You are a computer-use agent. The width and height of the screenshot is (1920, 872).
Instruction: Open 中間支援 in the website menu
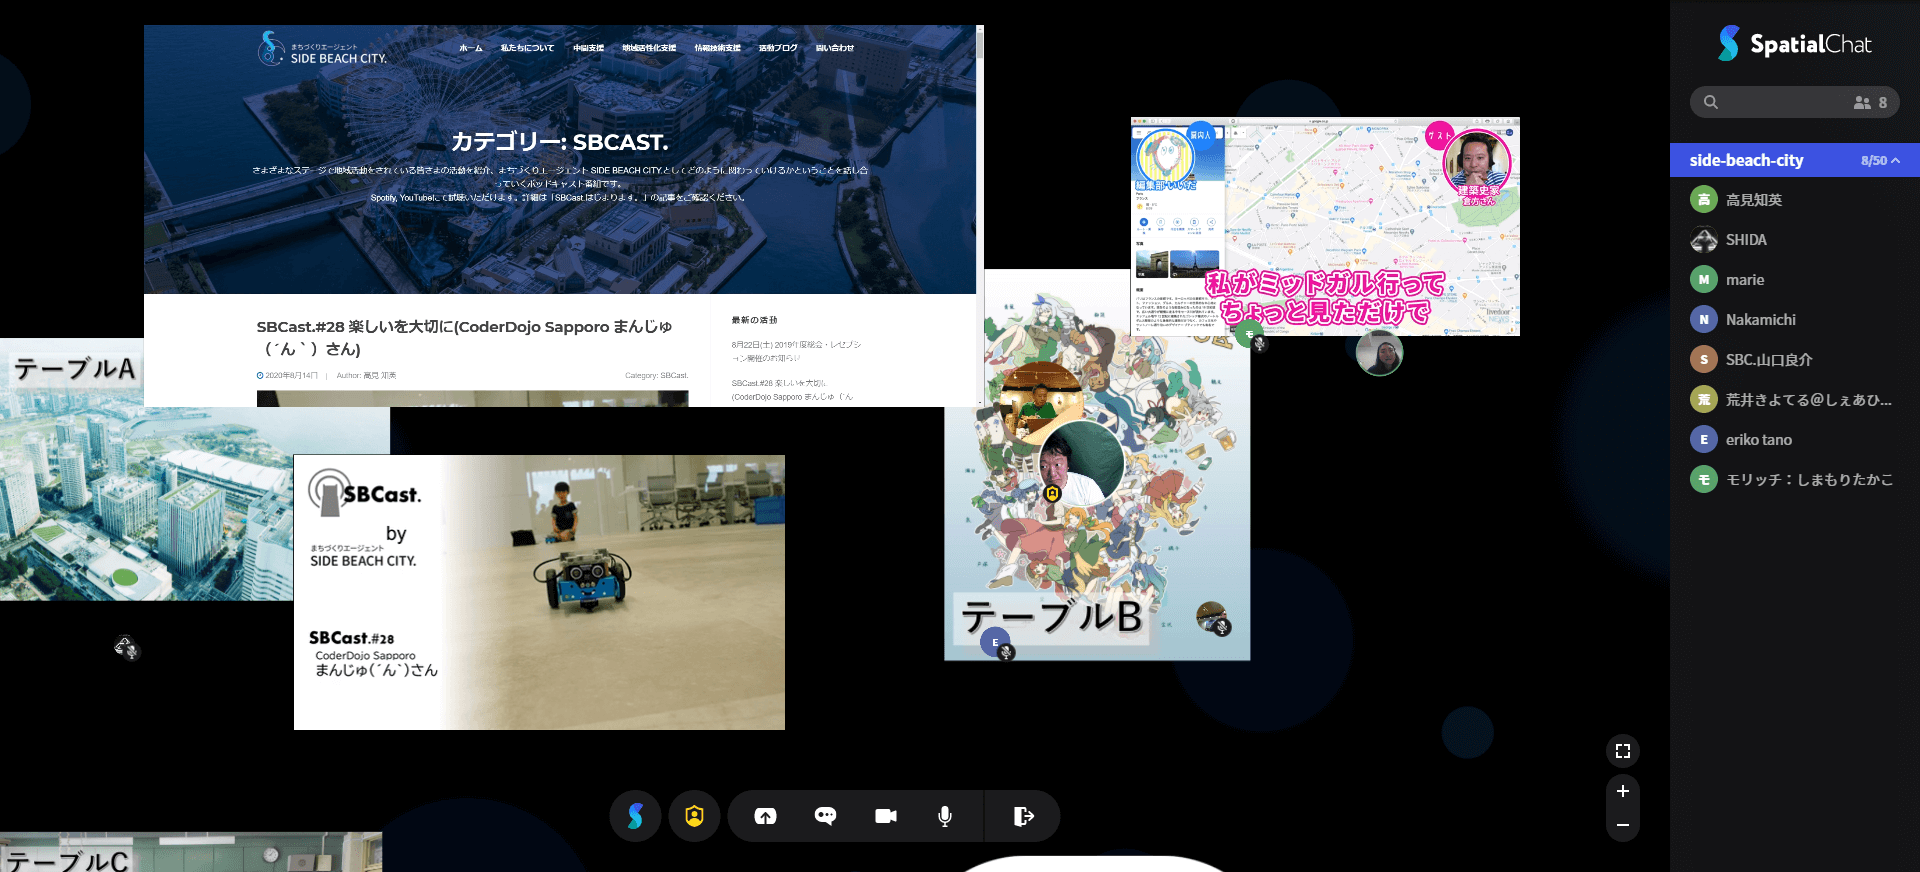point(588,48)
